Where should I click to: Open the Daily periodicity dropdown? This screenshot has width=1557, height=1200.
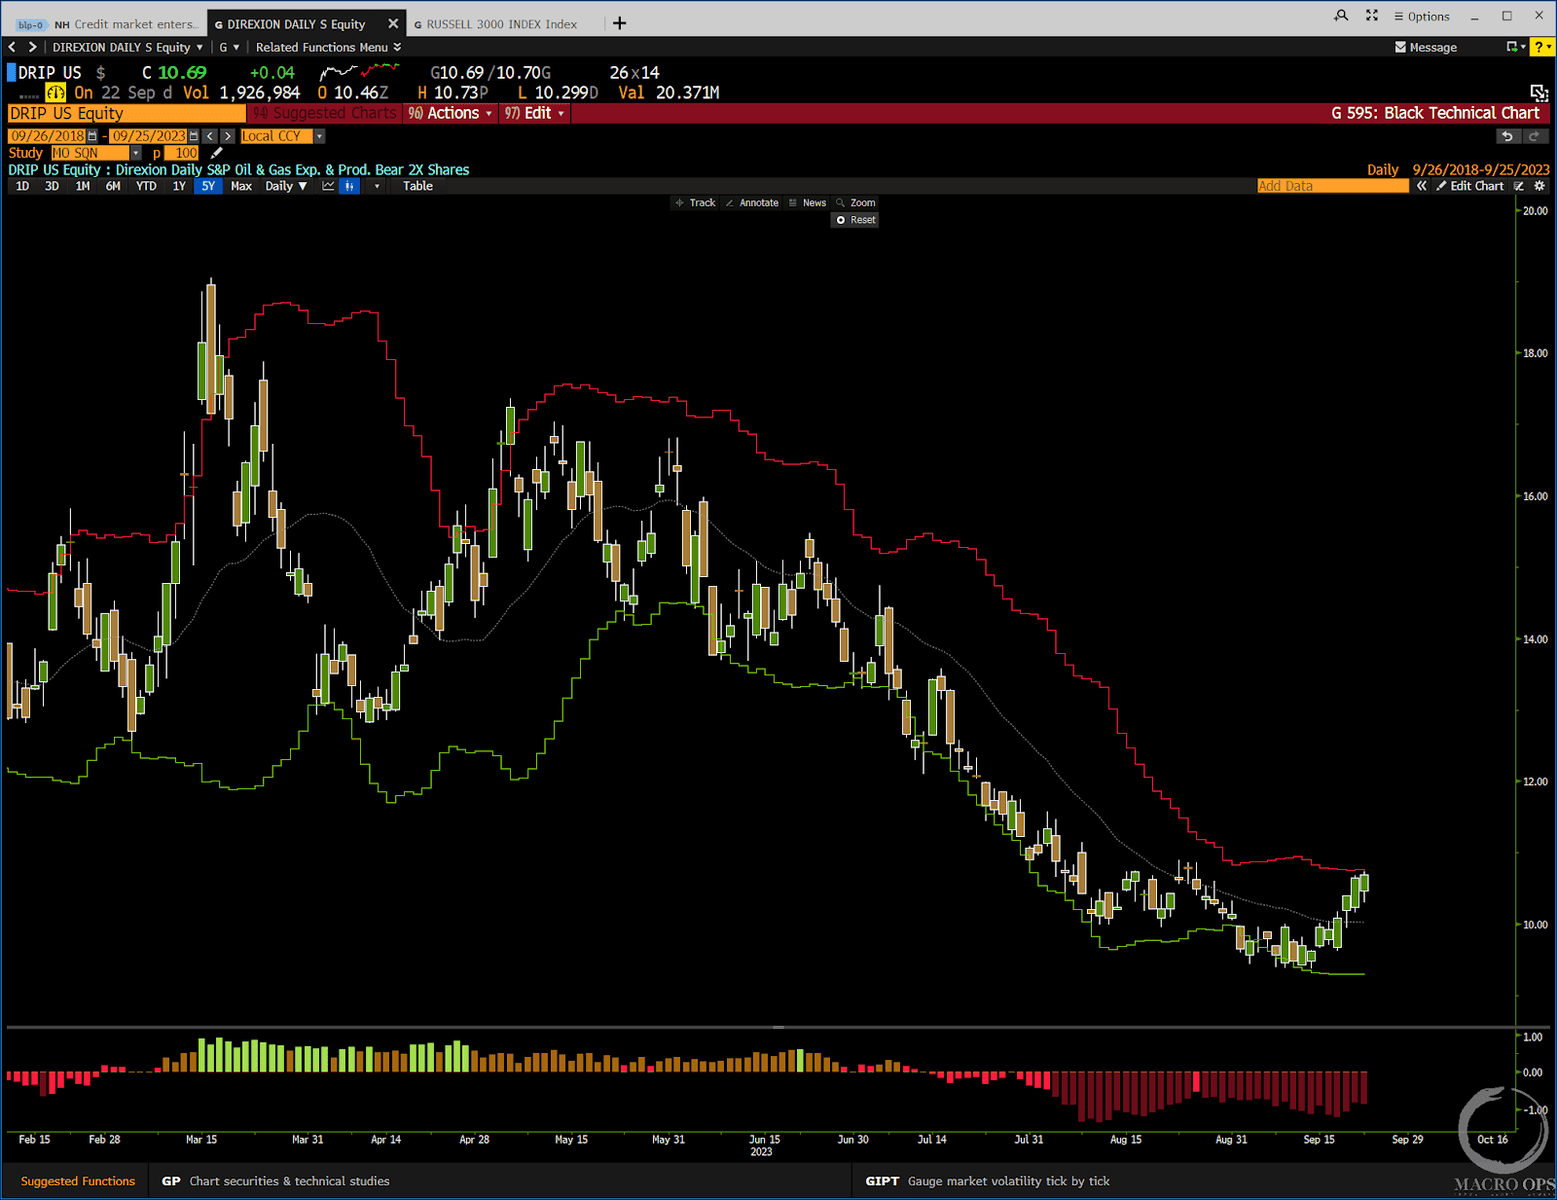[x=286, y=186]
